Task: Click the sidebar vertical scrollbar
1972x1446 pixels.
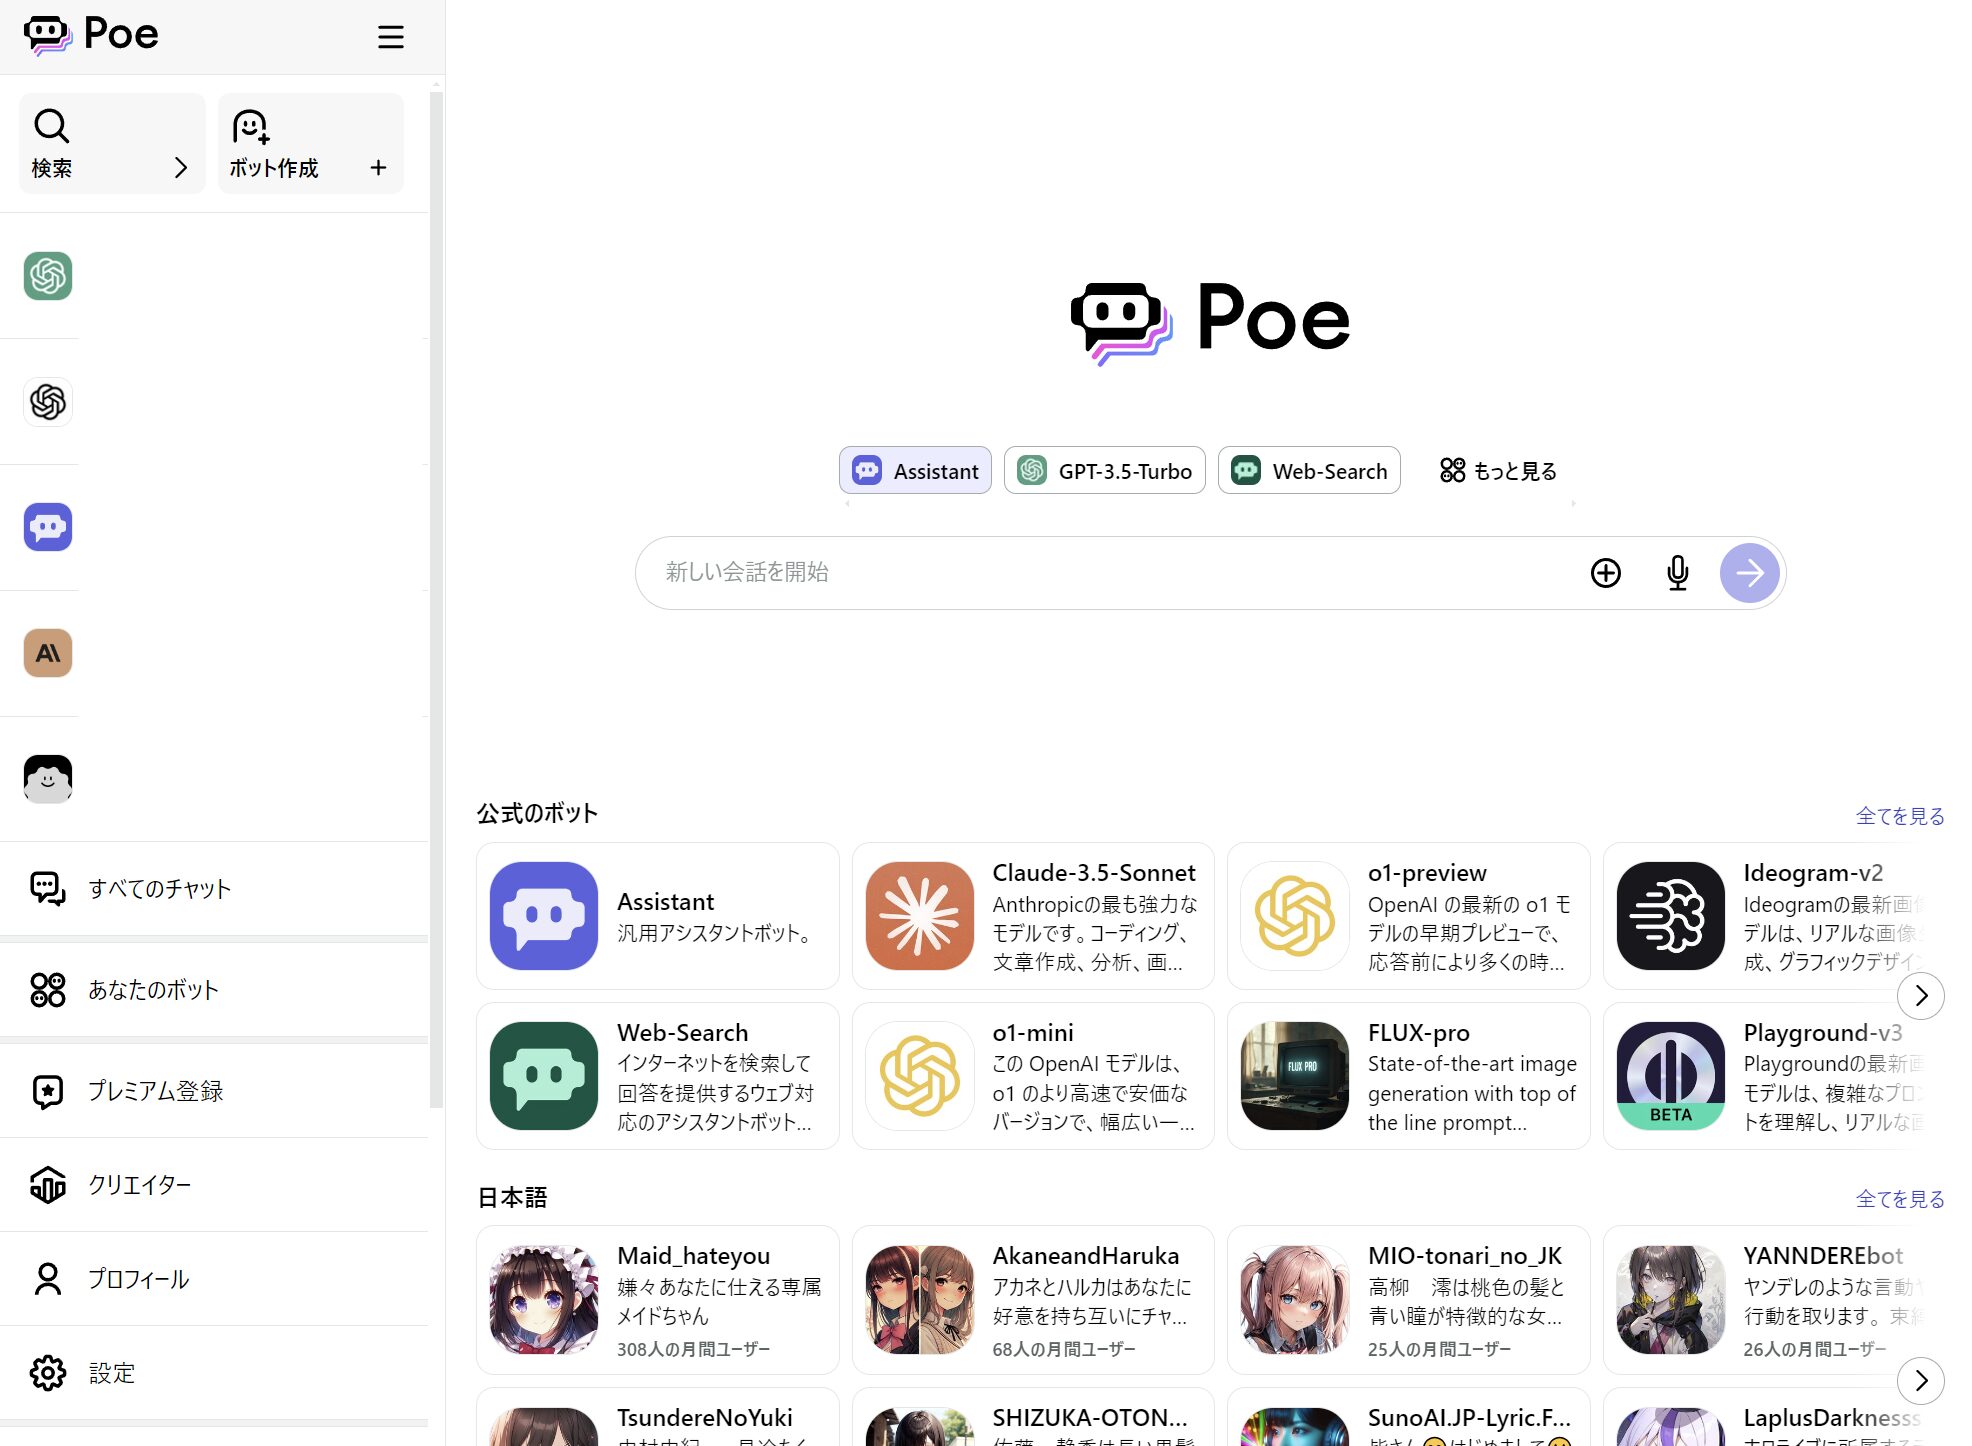Action: click(436, 600)
